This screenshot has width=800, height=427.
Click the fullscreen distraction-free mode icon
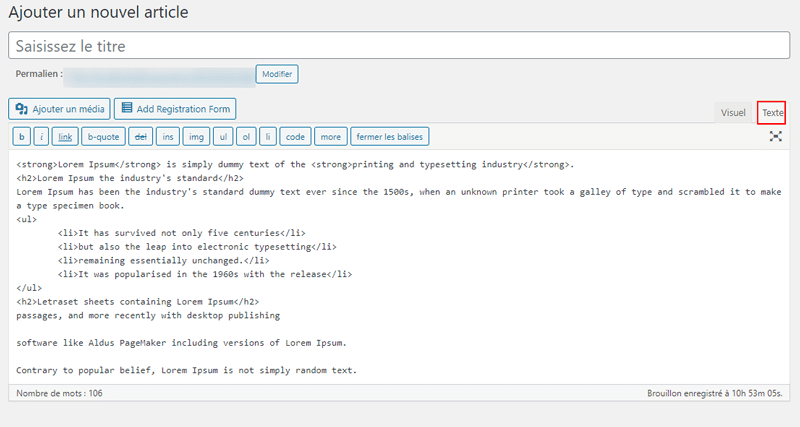[775, 136]
